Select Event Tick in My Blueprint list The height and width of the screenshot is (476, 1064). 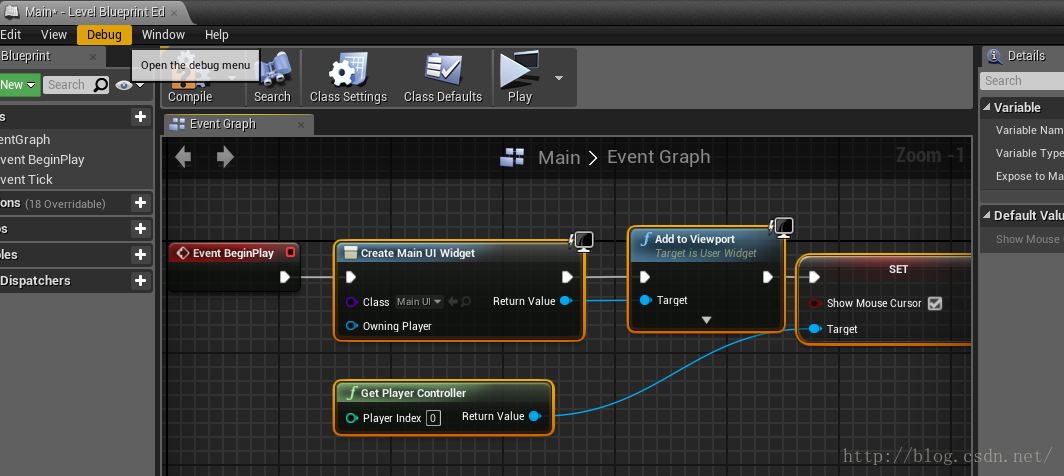[x=26, y=179]
